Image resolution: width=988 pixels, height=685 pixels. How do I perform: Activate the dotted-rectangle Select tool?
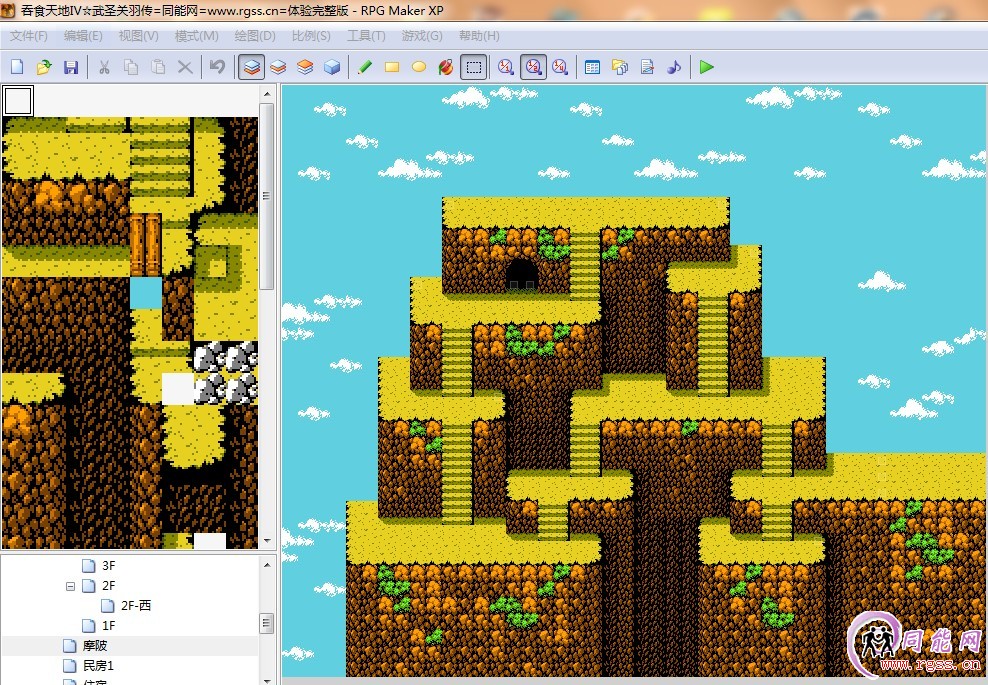(473, 67)
